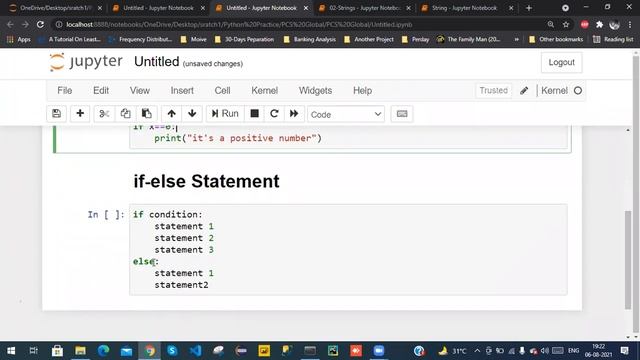Open Zoom from taskbar
The image size is (640, 360).
coord(379,351)
